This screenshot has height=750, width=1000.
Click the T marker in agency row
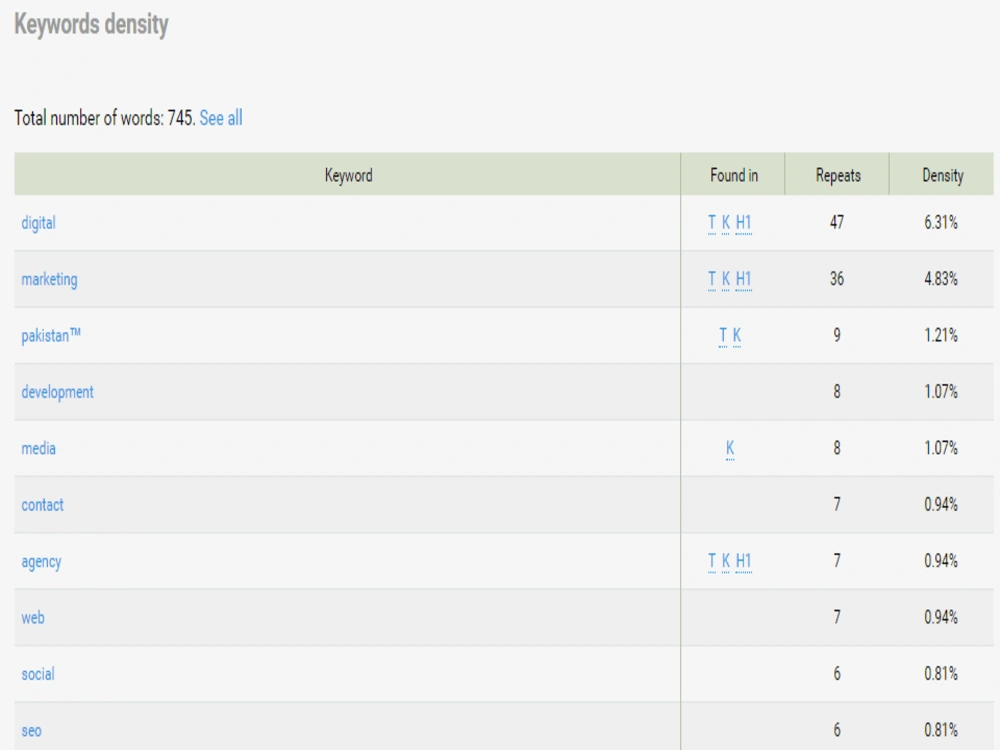712,561
